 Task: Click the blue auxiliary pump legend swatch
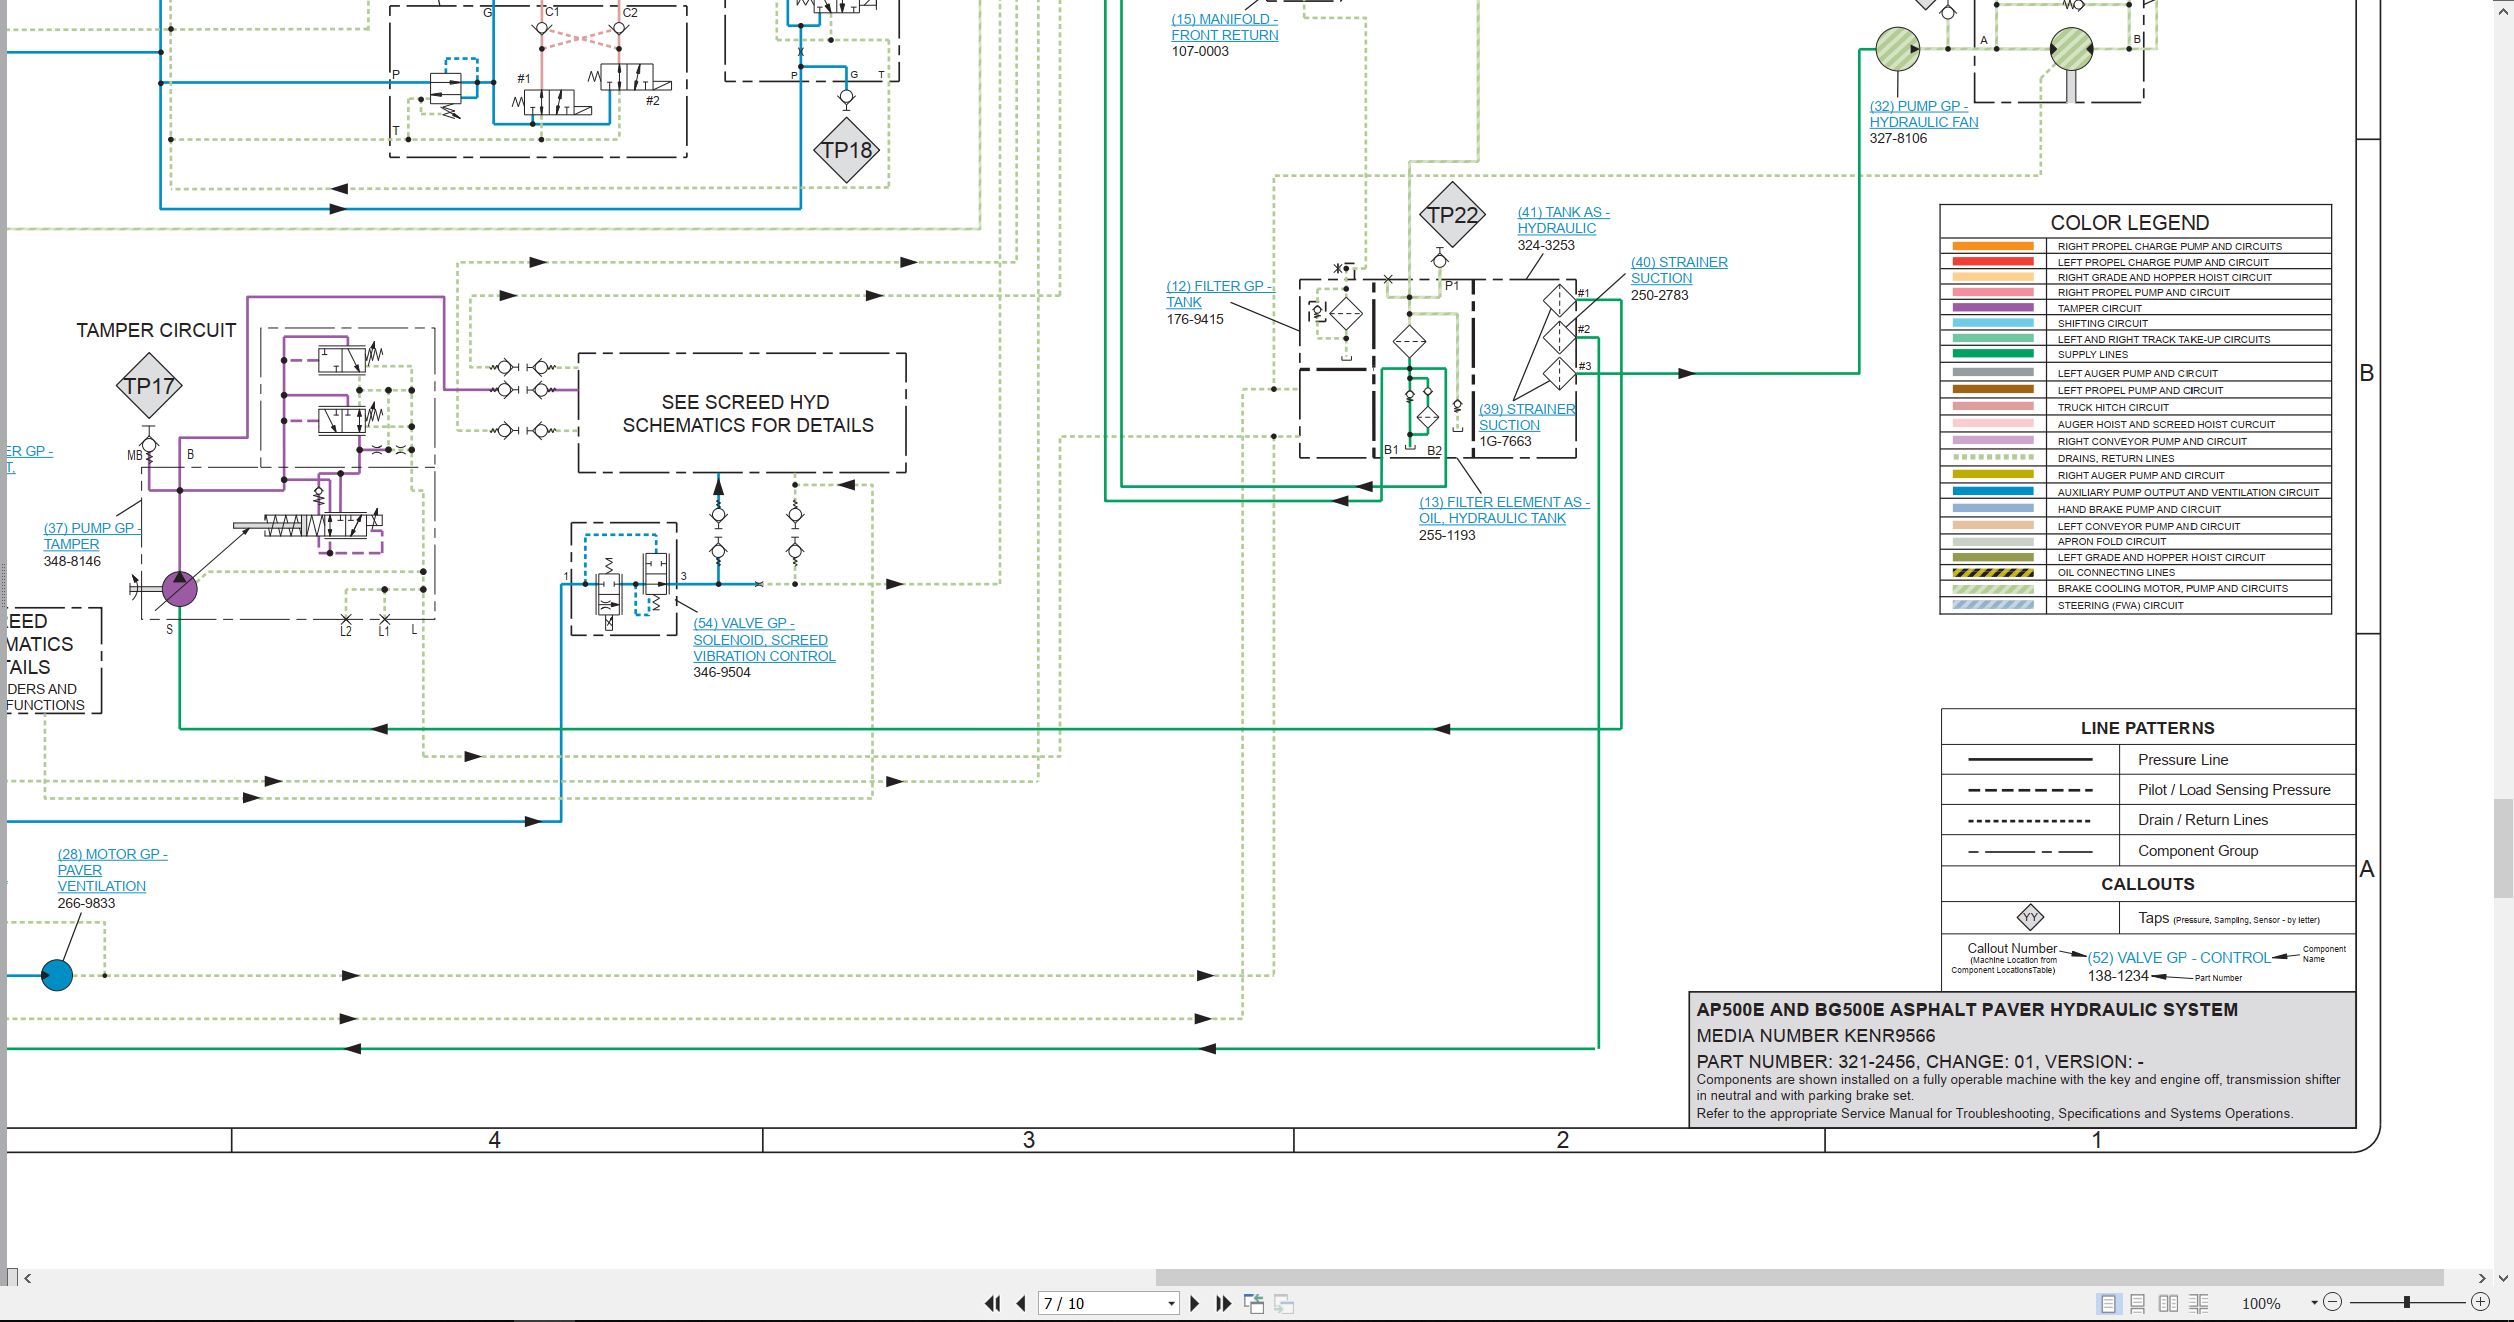coord(1993,491)
